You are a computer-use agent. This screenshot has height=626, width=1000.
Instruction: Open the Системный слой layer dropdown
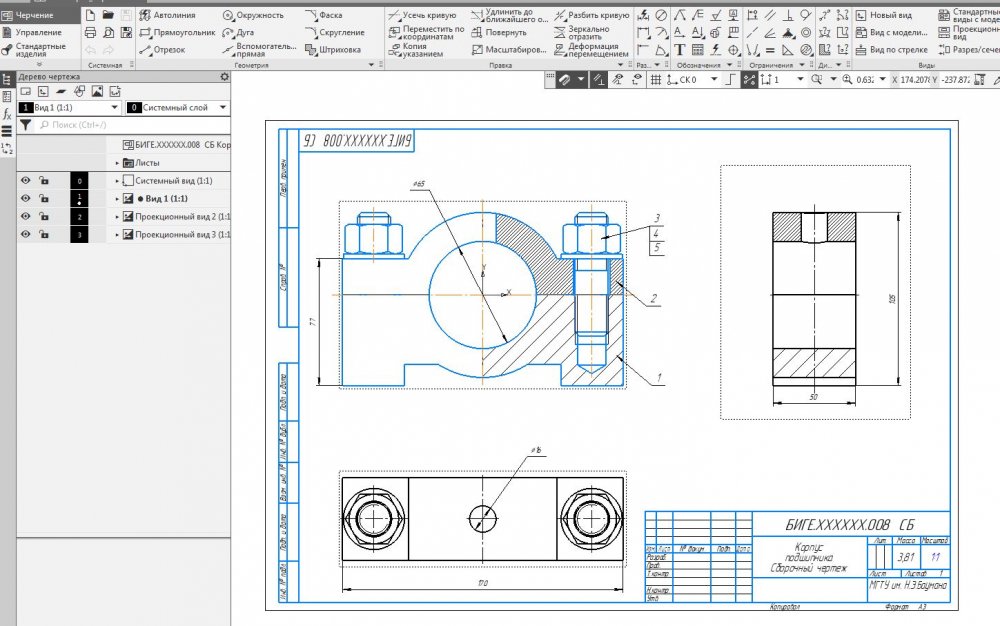222,107
